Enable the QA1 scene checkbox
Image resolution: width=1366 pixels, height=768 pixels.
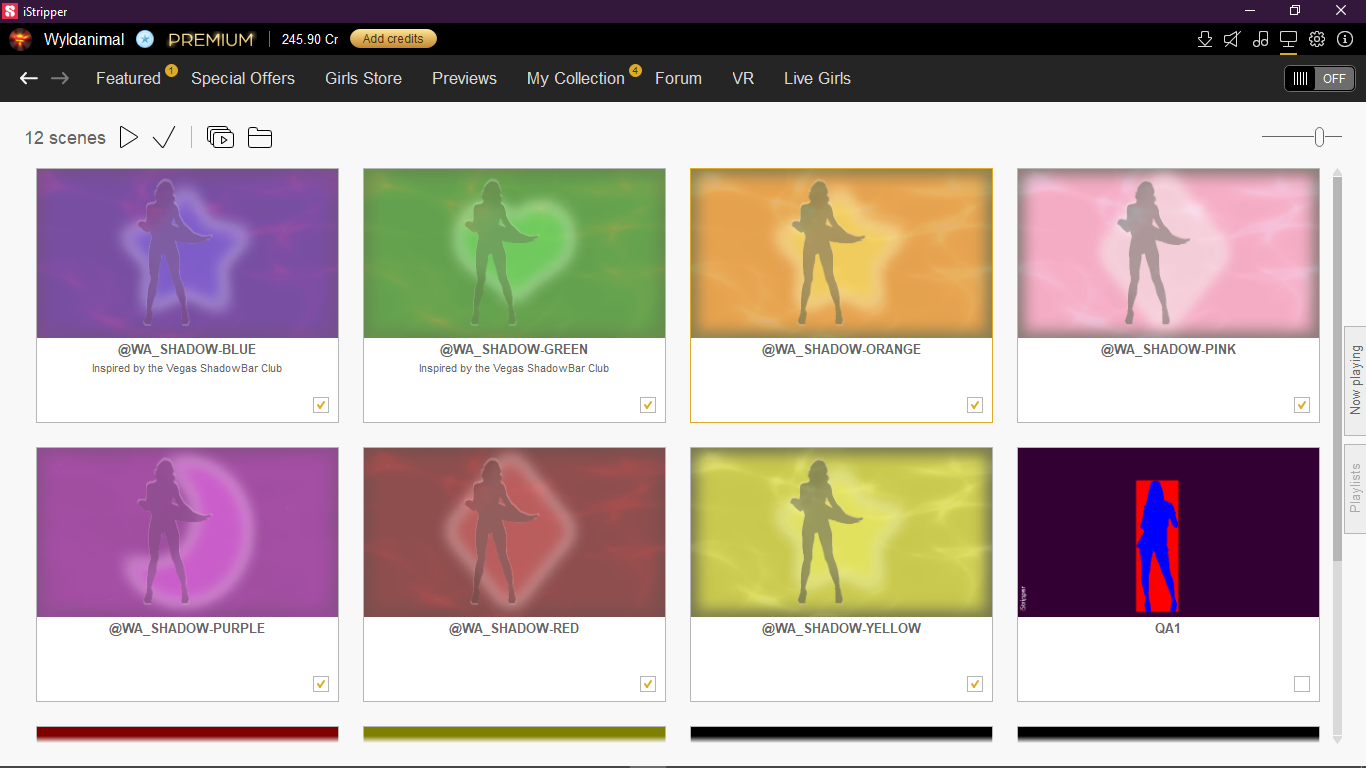click(x=1301, y=684)
